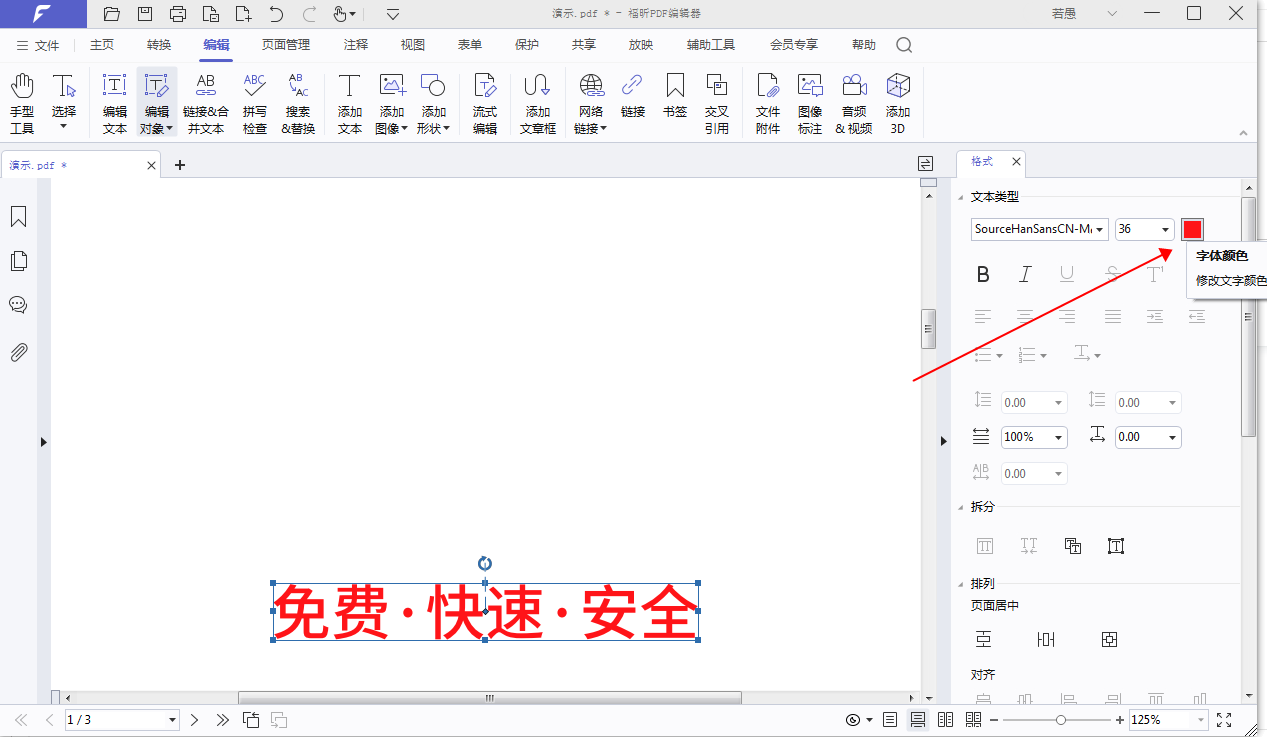The image size is (1267, 737).
Task: Toggle underline text formatting
Action: [x=1067, y=275]
